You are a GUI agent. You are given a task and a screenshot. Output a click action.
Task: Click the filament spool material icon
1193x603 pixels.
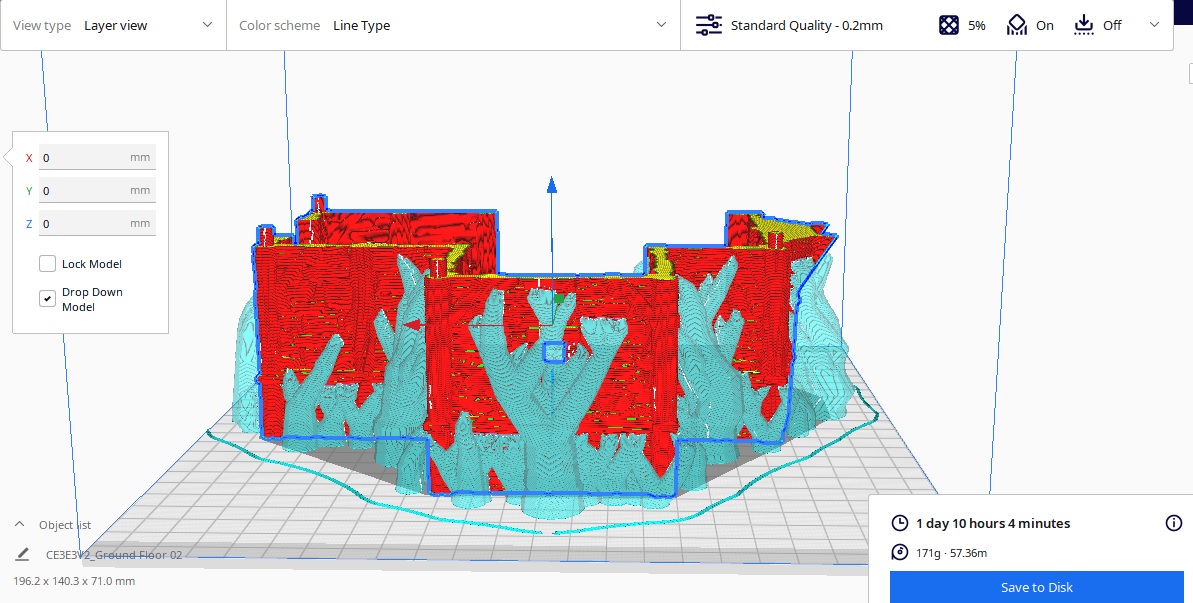click(899, 553)
